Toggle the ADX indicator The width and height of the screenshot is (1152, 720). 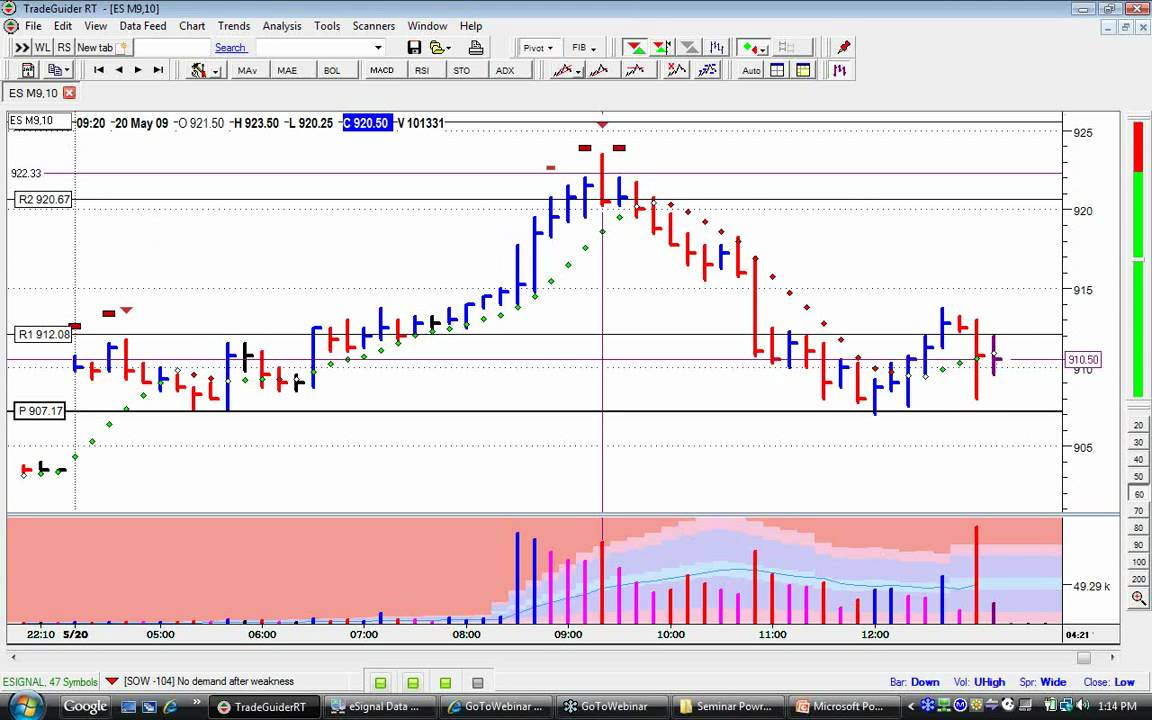point(505,71)
